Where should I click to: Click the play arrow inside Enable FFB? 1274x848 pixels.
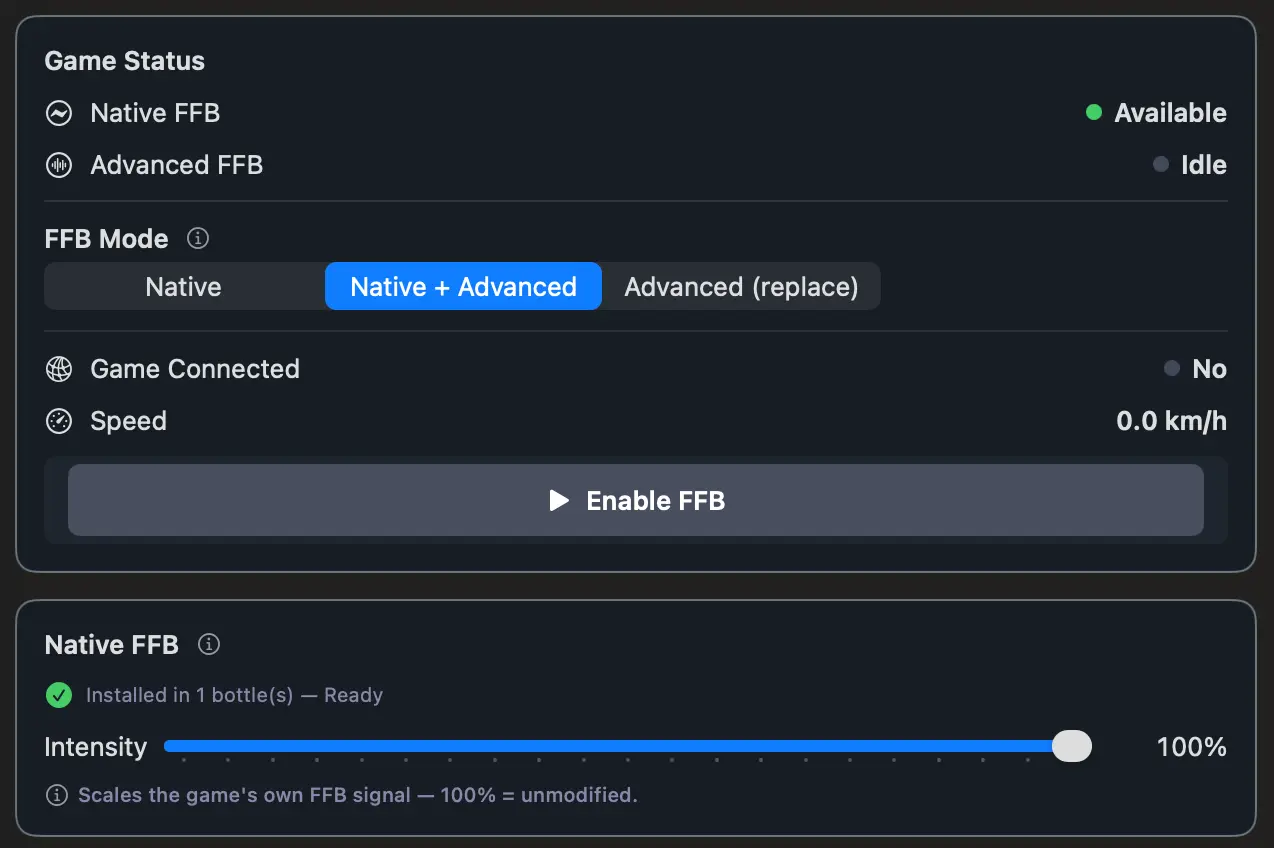pos(559,501)
